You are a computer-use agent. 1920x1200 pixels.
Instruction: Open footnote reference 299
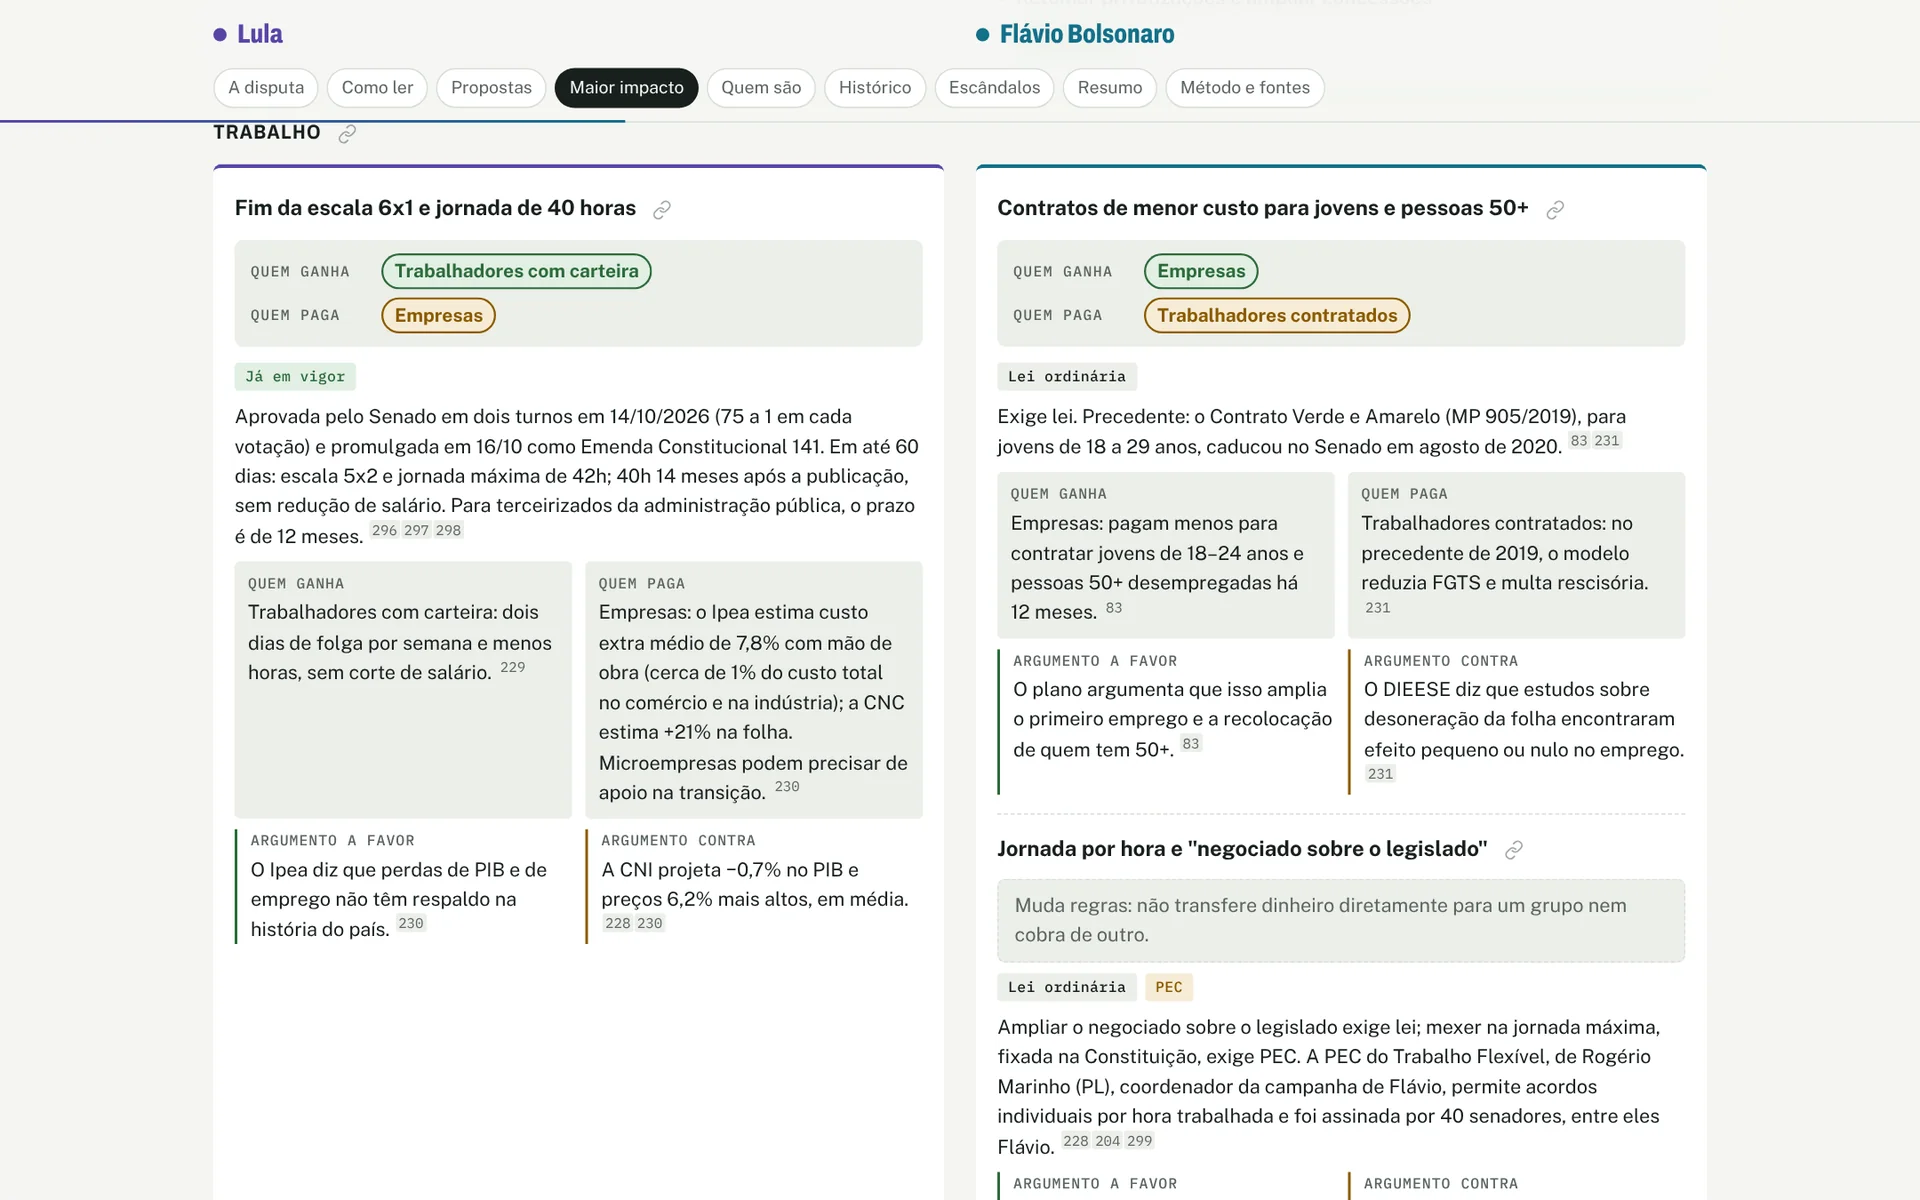coord(1140,1141)
